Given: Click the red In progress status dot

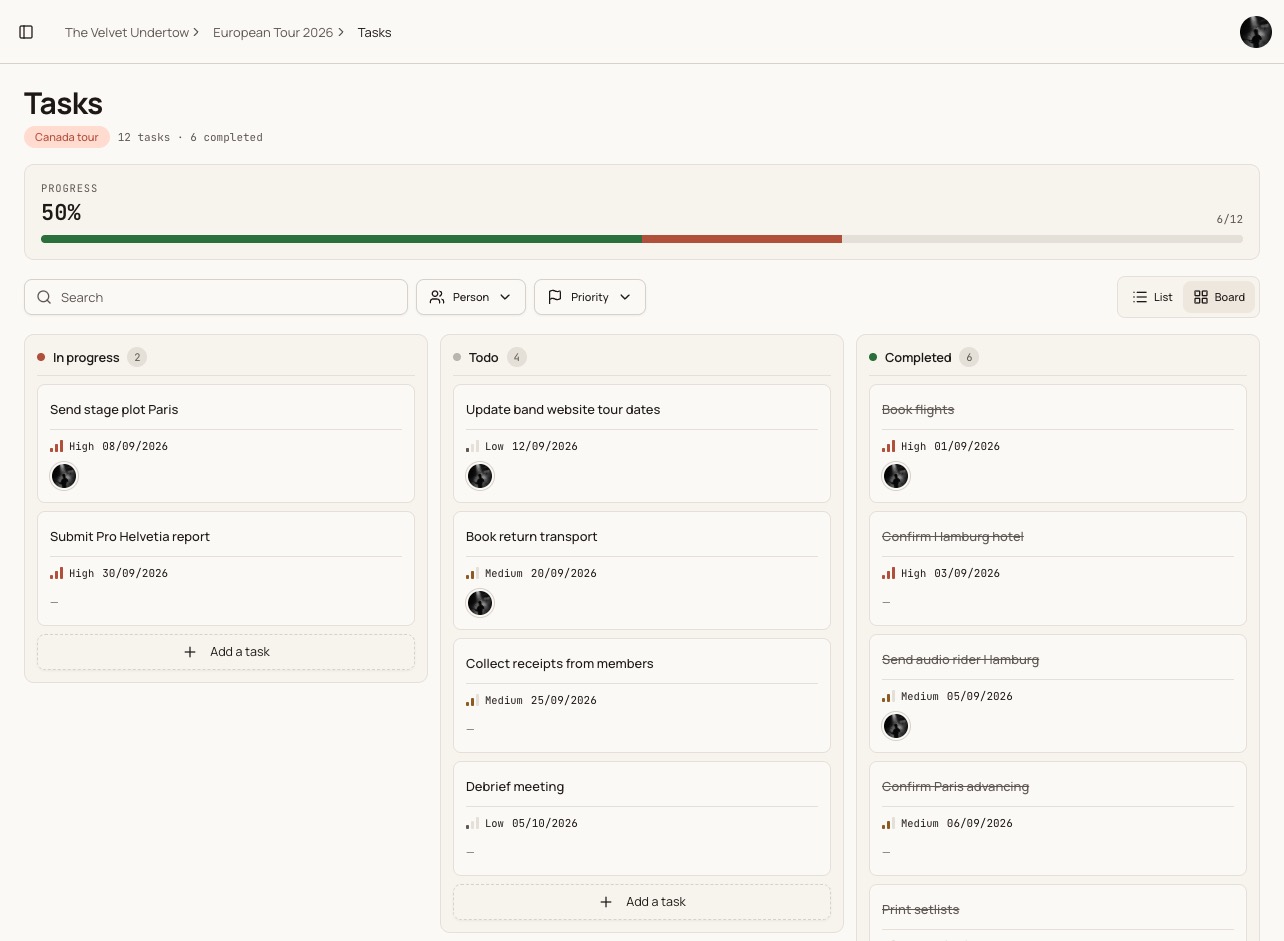Looking at the screenshot, I should (41, 357).
